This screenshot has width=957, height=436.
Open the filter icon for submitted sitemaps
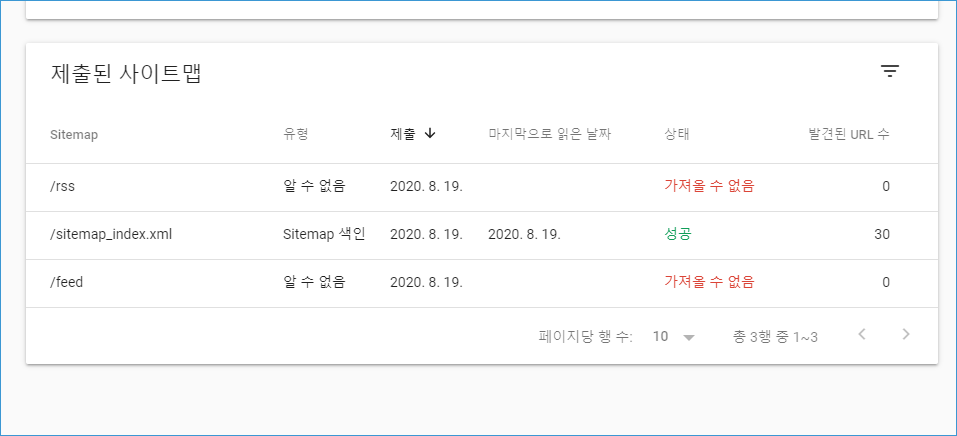pos(890,72)
